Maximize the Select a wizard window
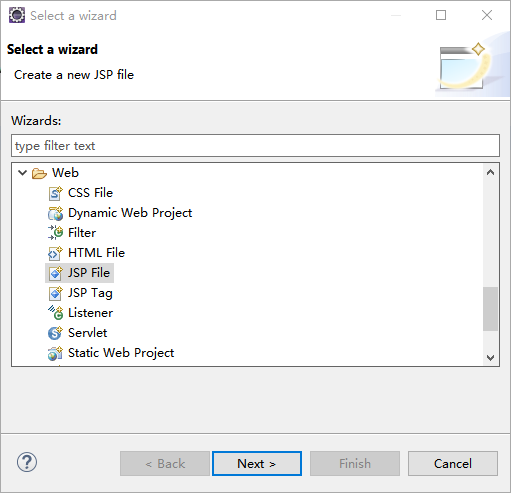The image size is (511, 493). 441,15
